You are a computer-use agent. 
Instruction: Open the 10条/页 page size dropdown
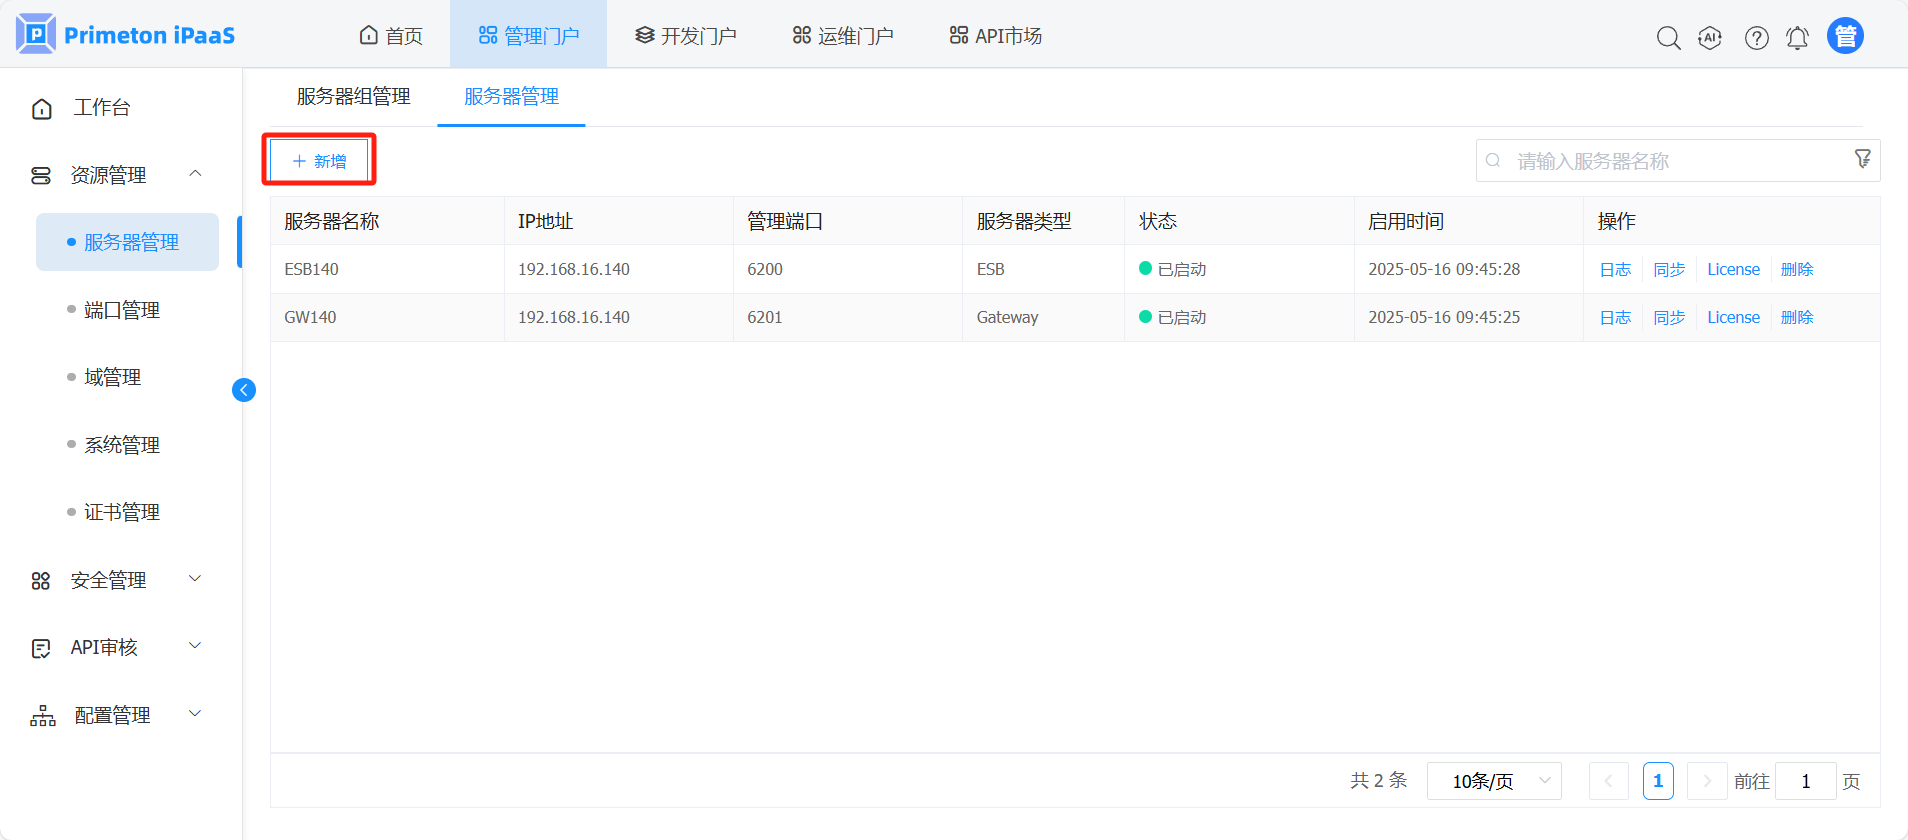point(1494,781)
